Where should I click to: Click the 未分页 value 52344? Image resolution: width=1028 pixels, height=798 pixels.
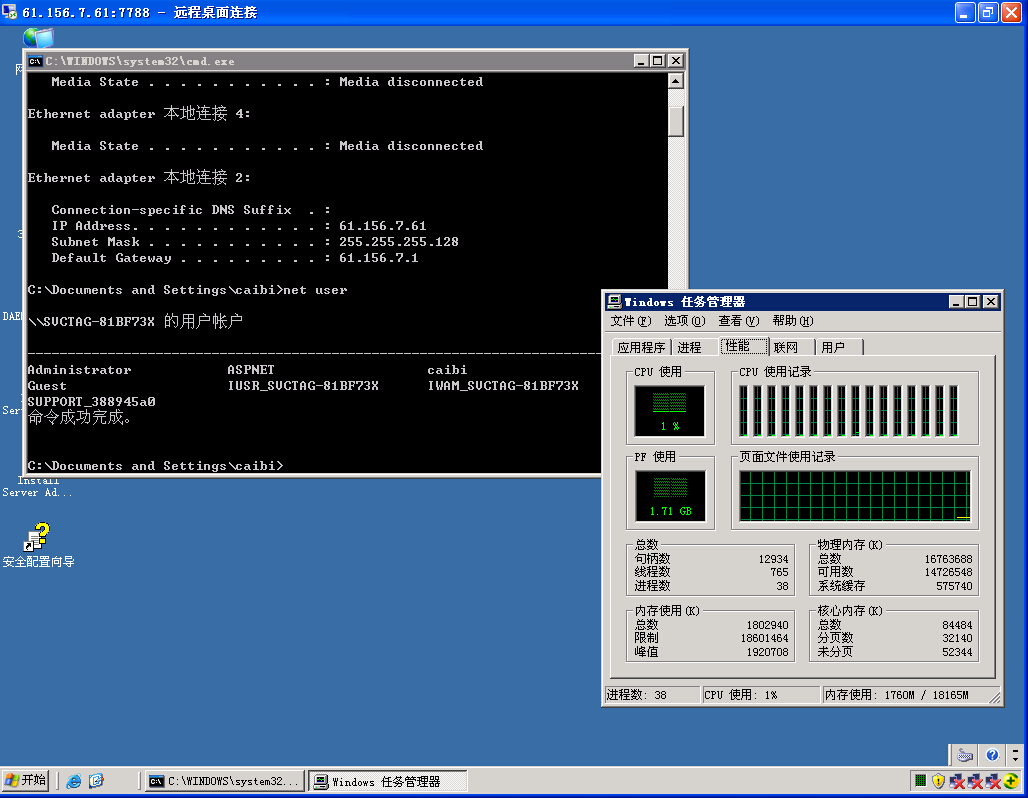point(957,652)
